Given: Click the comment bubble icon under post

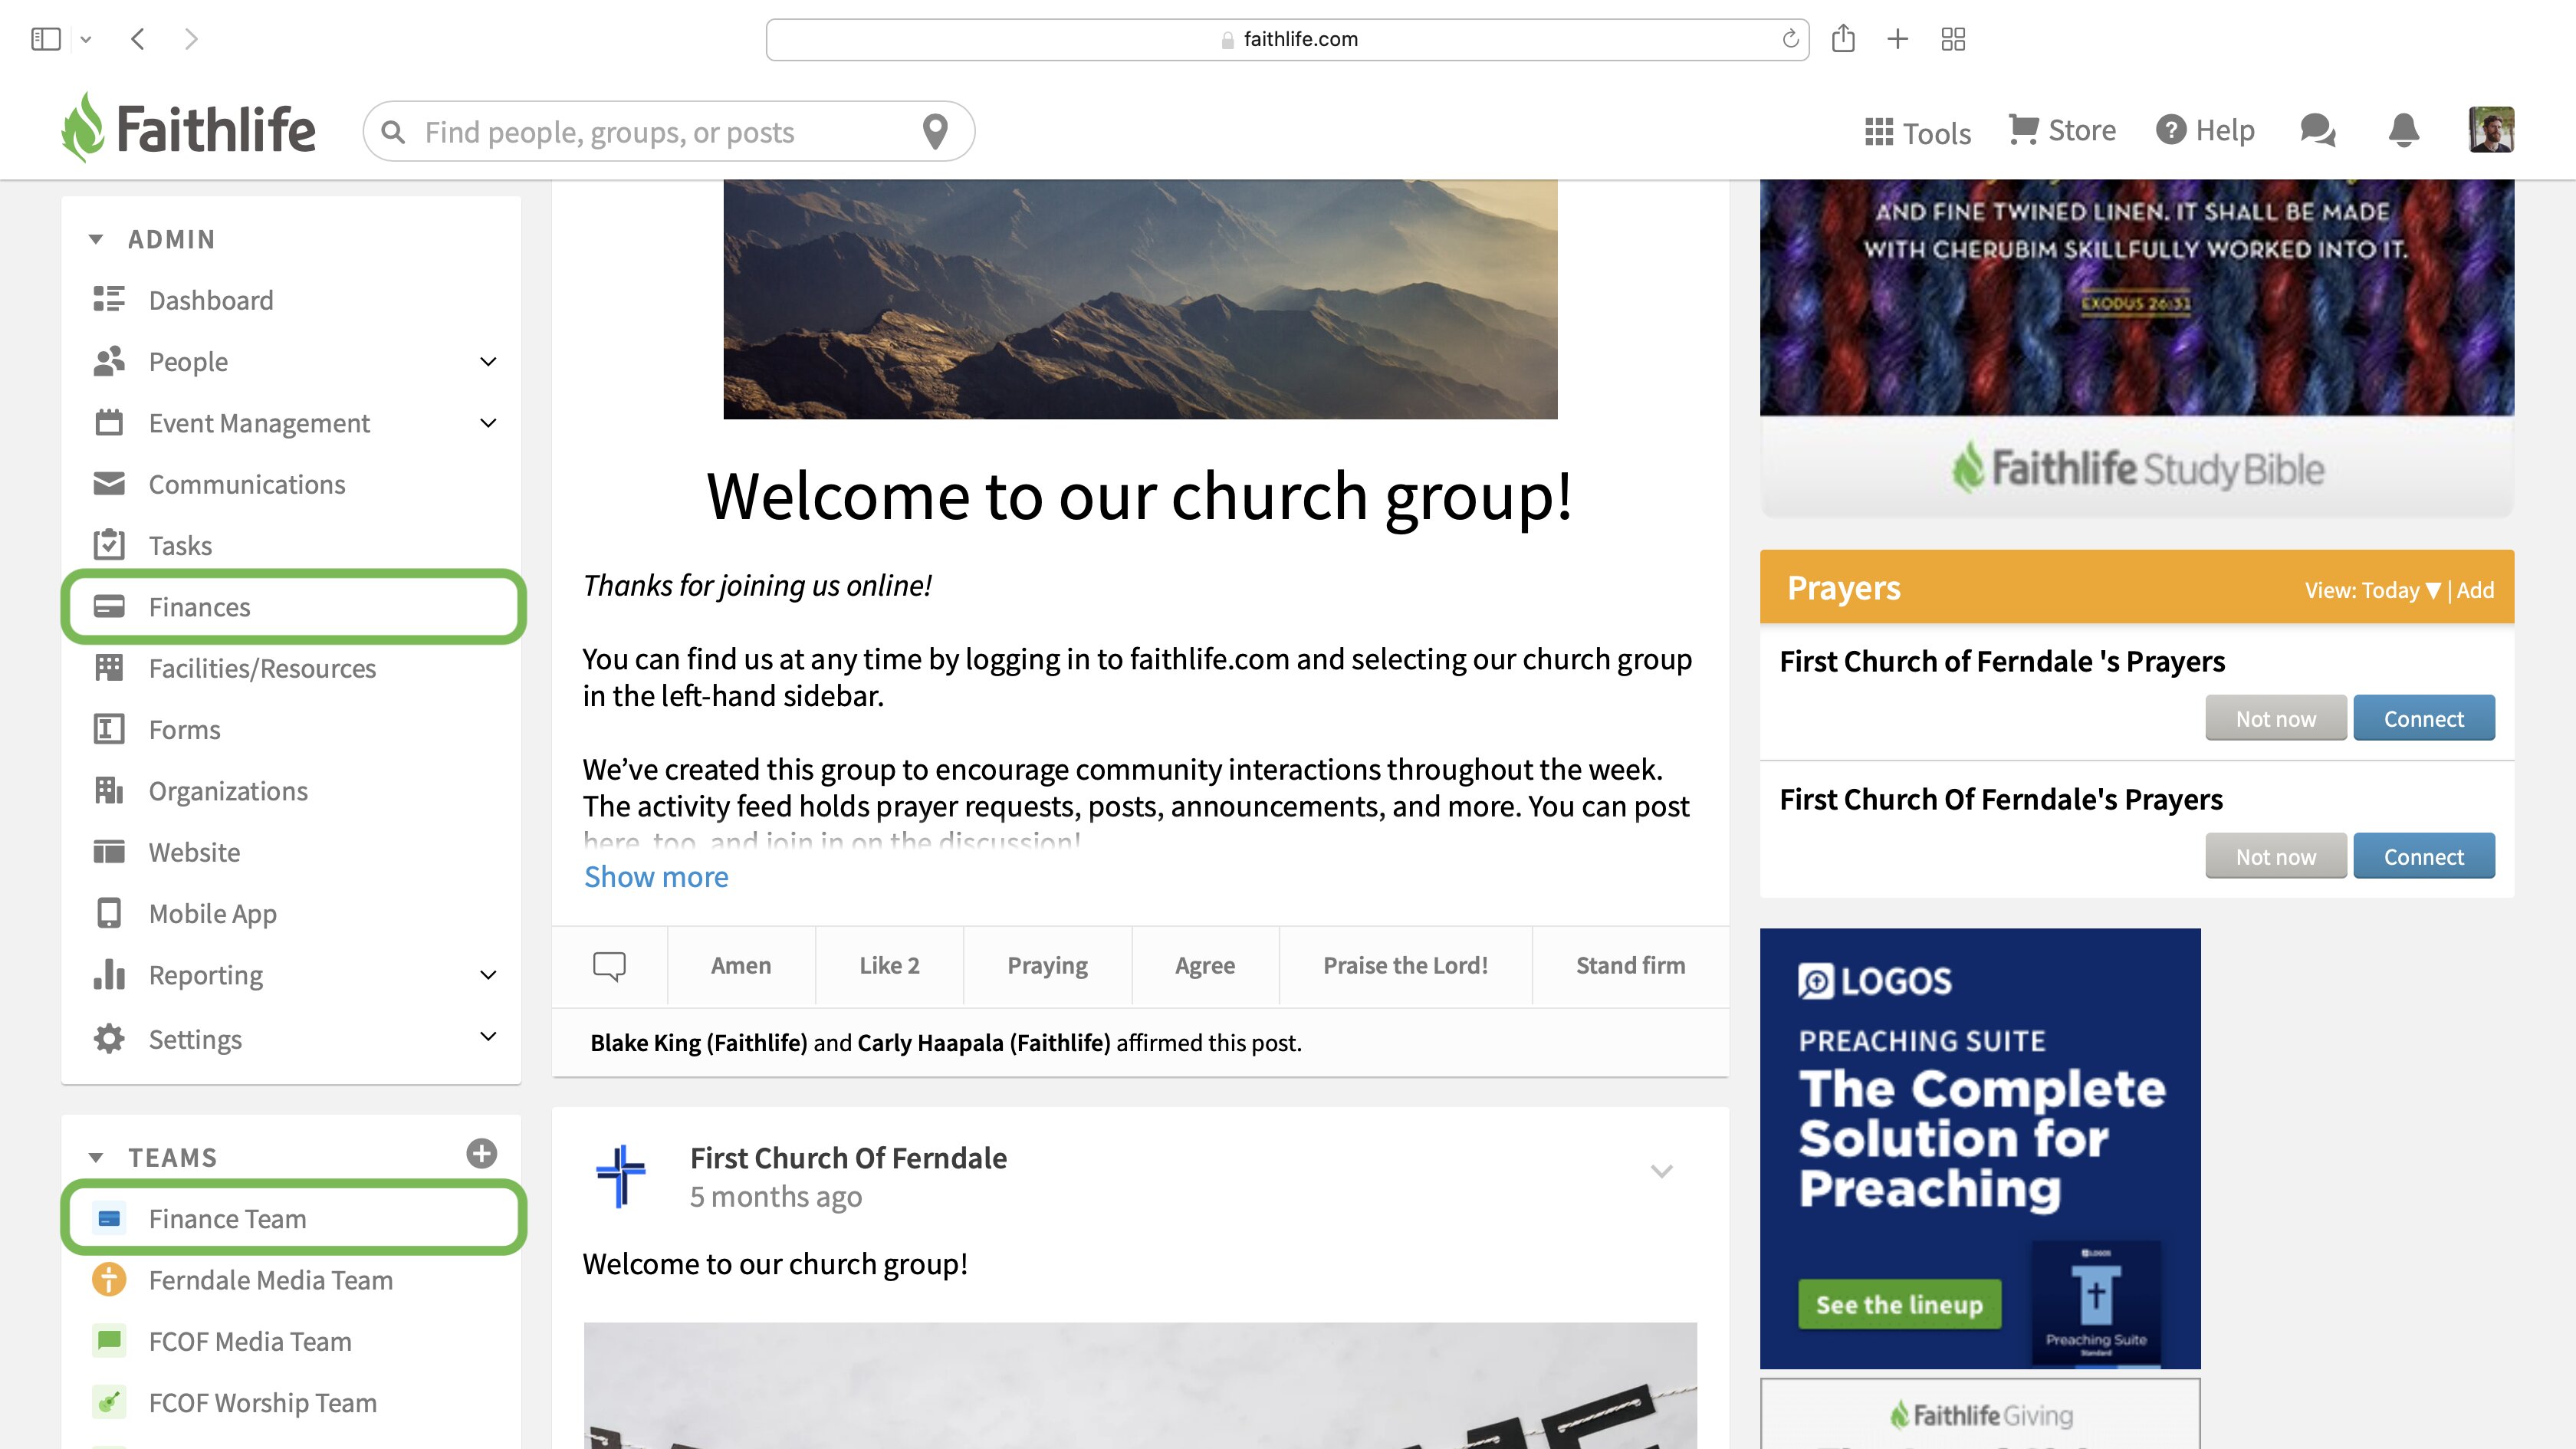Looking at the screenshot, I should pyautogui.click(x=609, y=966).
